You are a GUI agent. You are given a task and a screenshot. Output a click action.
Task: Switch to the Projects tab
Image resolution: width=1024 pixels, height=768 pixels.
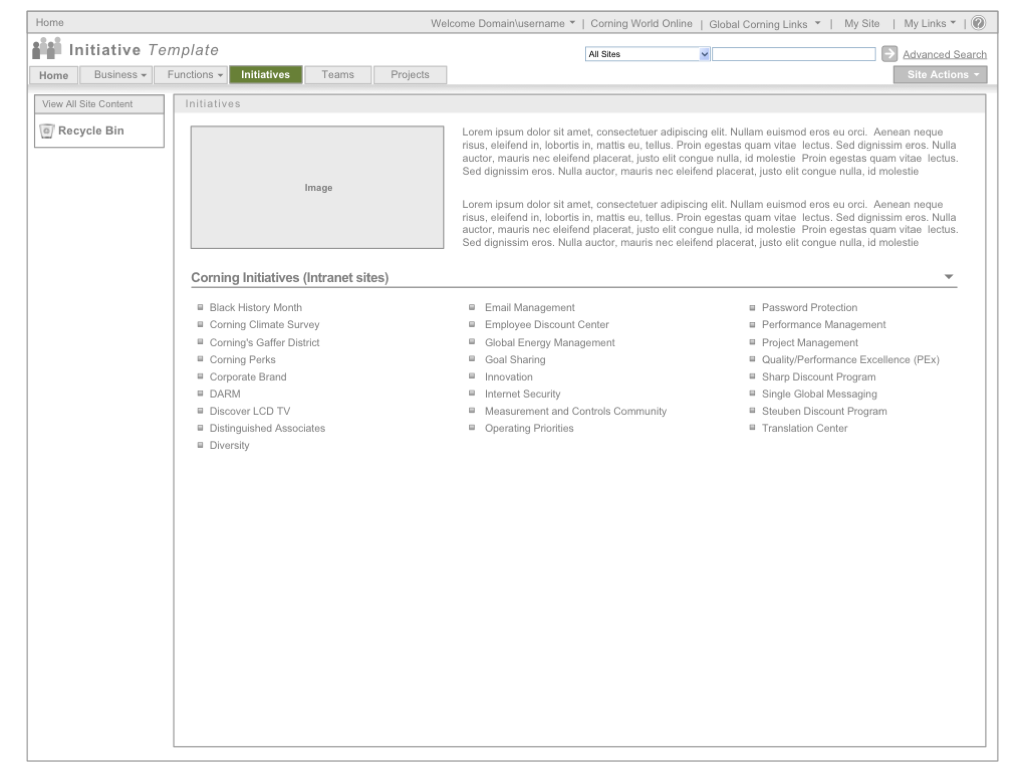pos(410,74)
